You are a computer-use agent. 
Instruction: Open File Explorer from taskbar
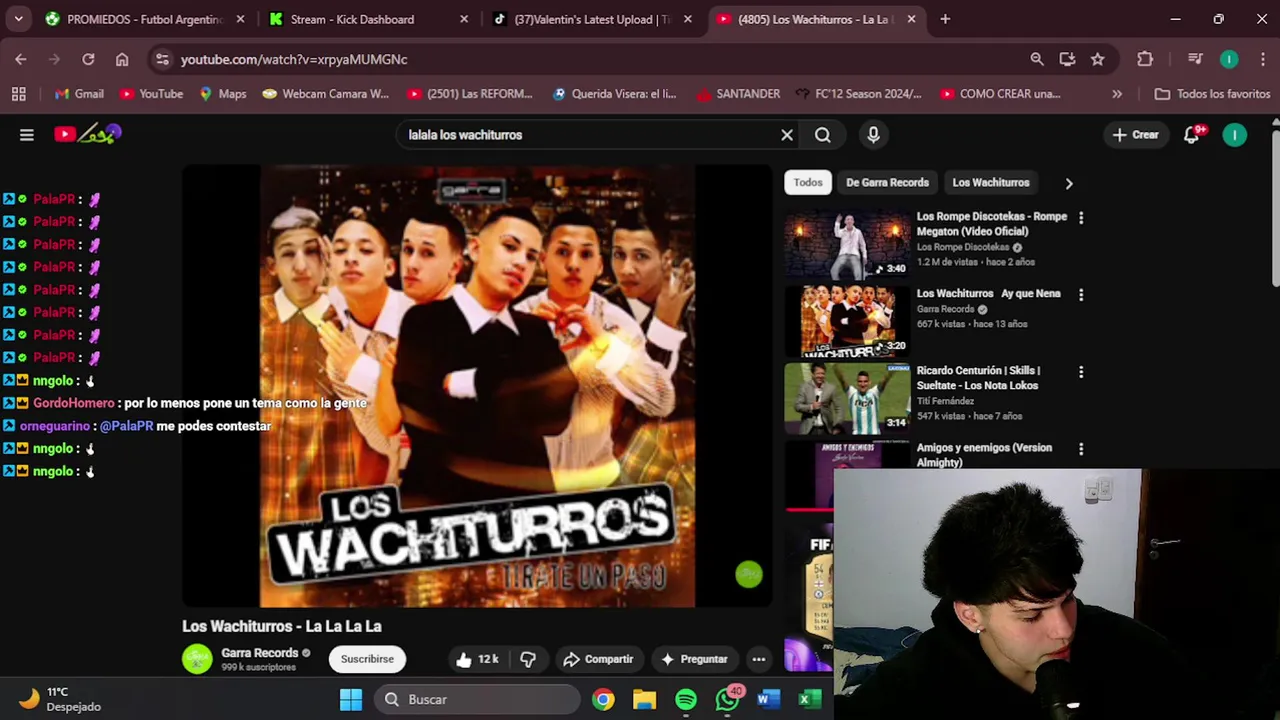[644, 700]
